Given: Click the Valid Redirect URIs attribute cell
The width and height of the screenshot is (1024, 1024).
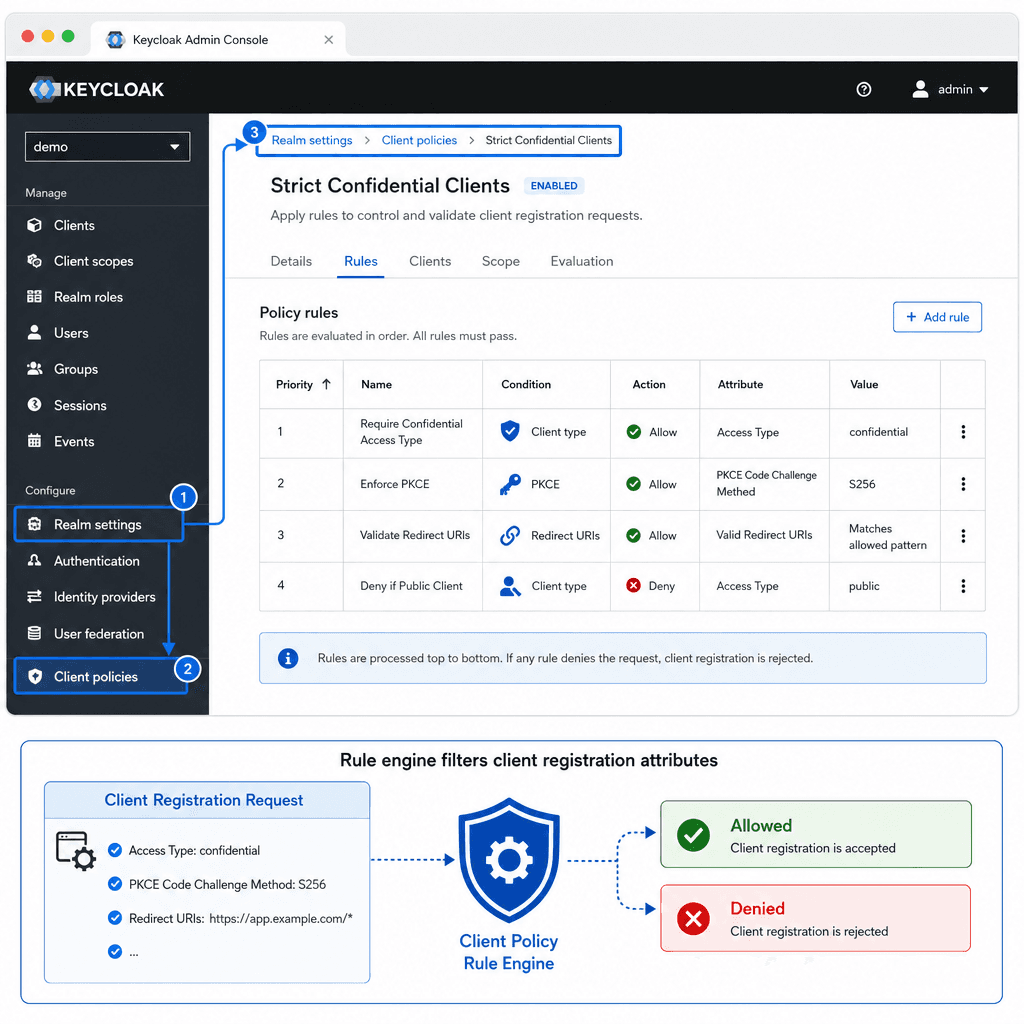Looking at the screenshot, I should 764,535.
